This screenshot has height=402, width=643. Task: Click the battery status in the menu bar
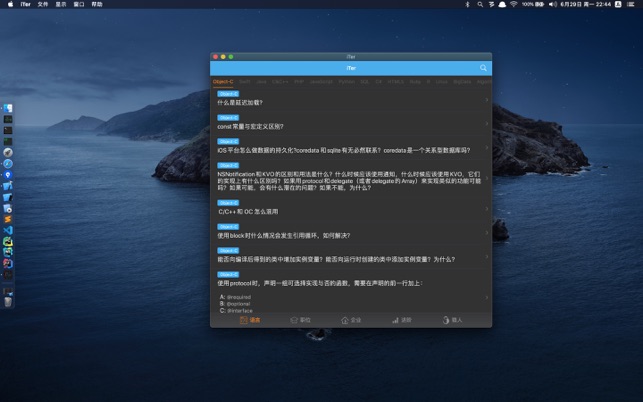[533, 4]
